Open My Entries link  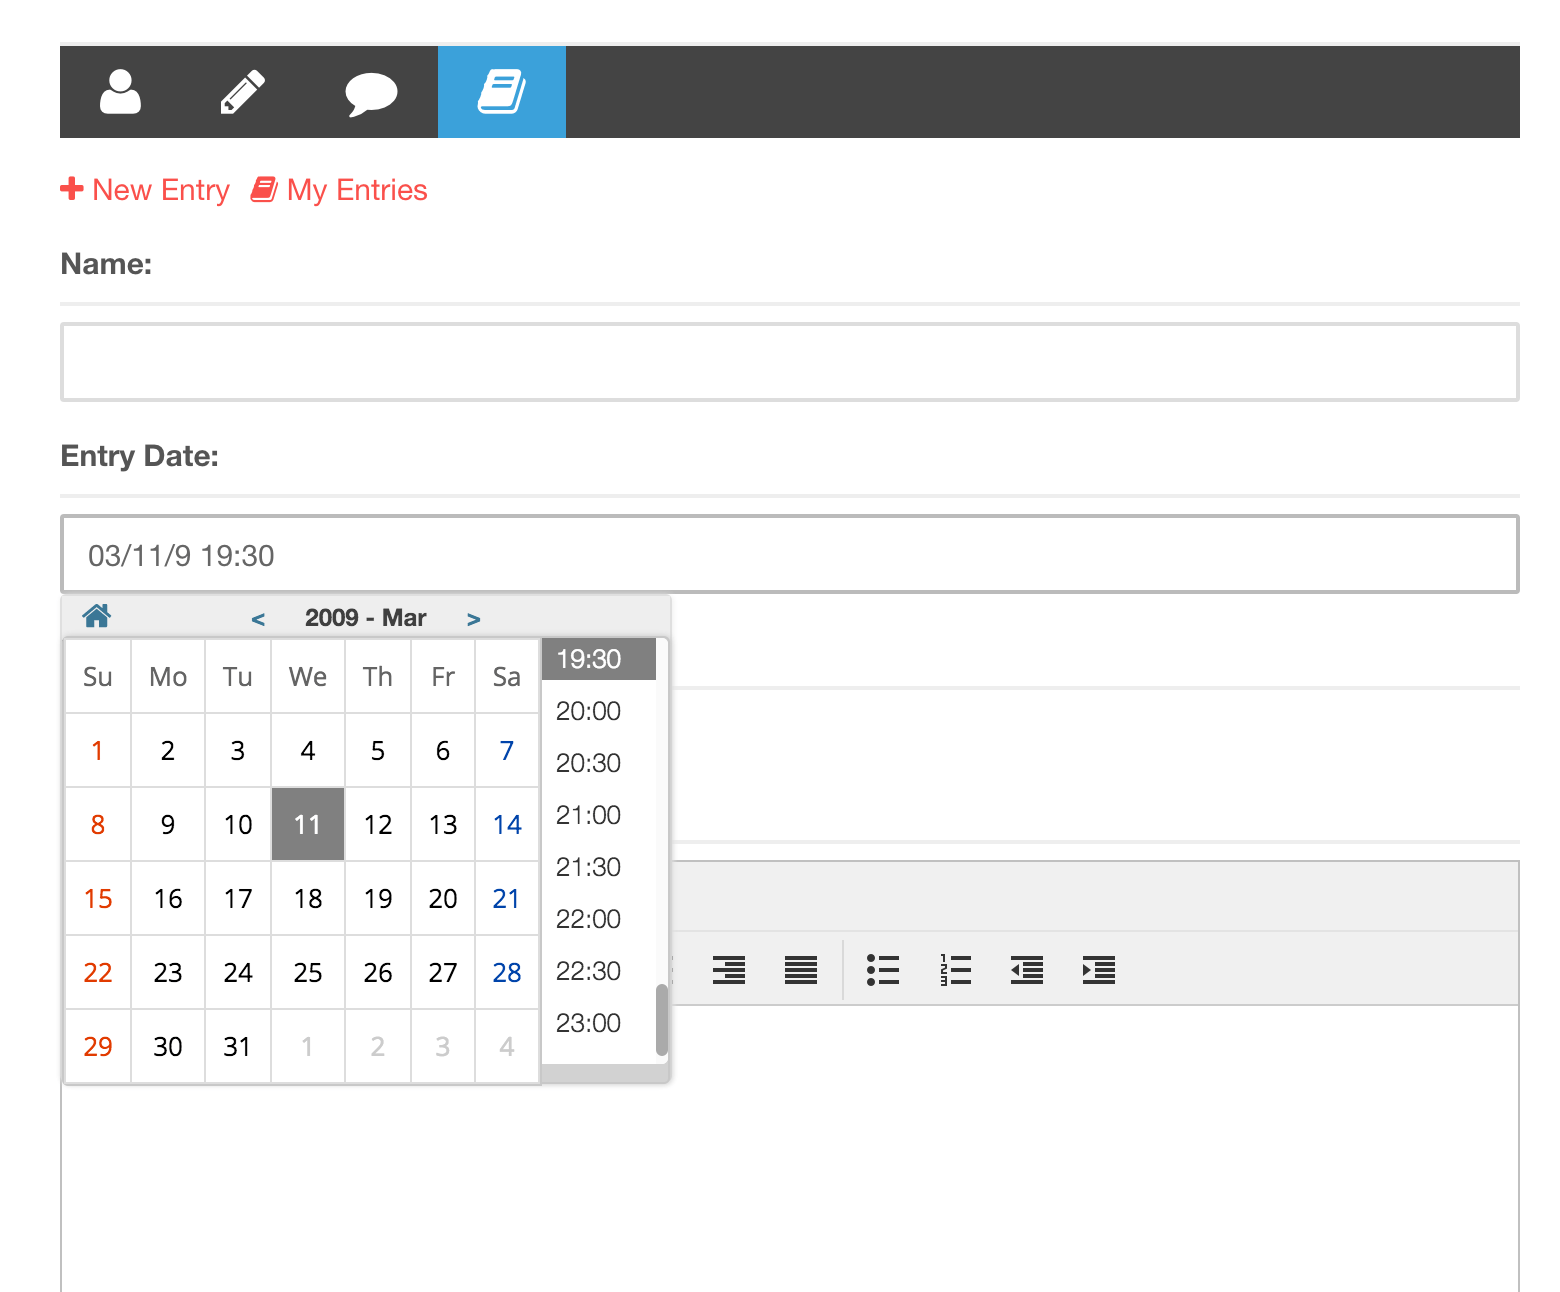pyautogui.click(x=339, y=190)
